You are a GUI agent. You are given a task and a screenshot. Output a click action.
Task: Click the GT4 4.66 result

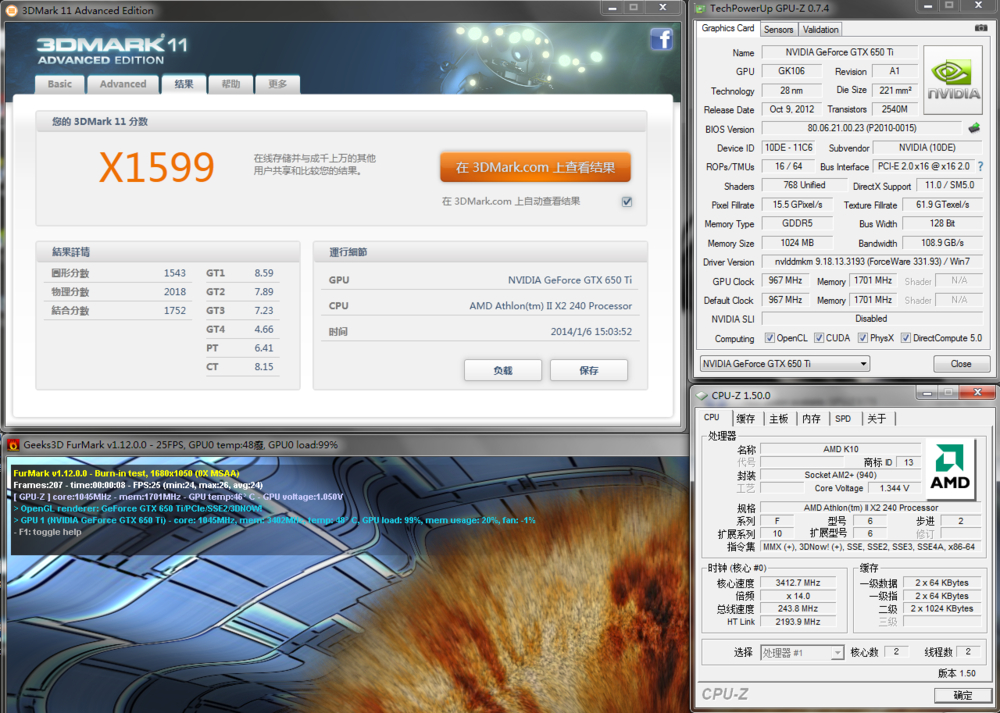(242, 329)
